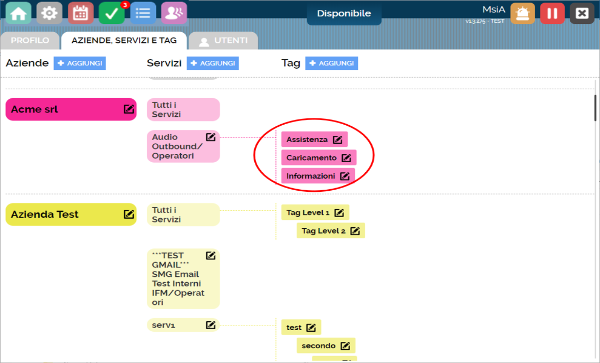This screenshot has width=600, height=363.
Task: Edit the Caricamento tag
Action: pyautogui.click(x=346, y=158)
